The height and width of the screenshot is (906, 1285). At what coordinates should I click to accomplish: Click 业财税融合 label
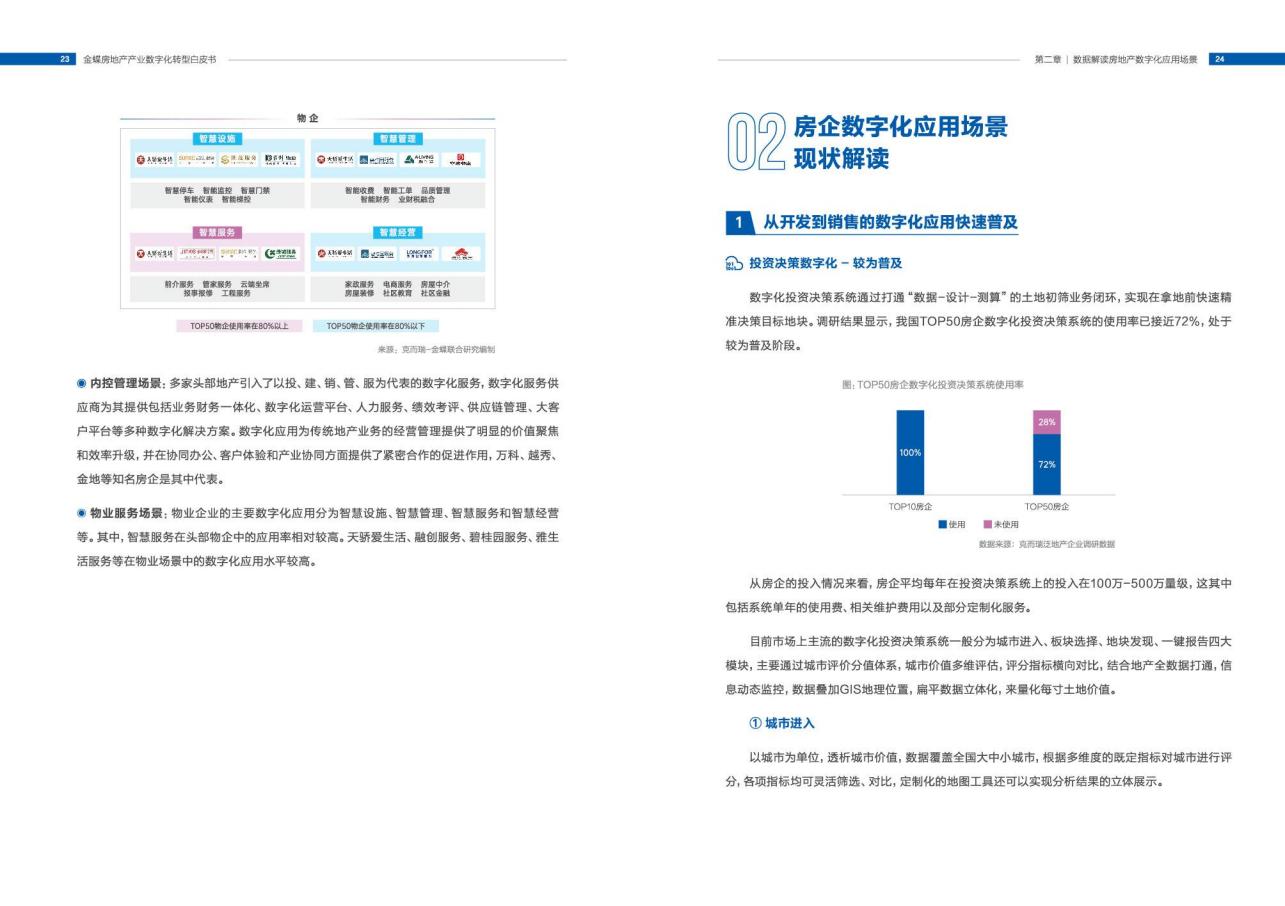[x=416, y=199]
